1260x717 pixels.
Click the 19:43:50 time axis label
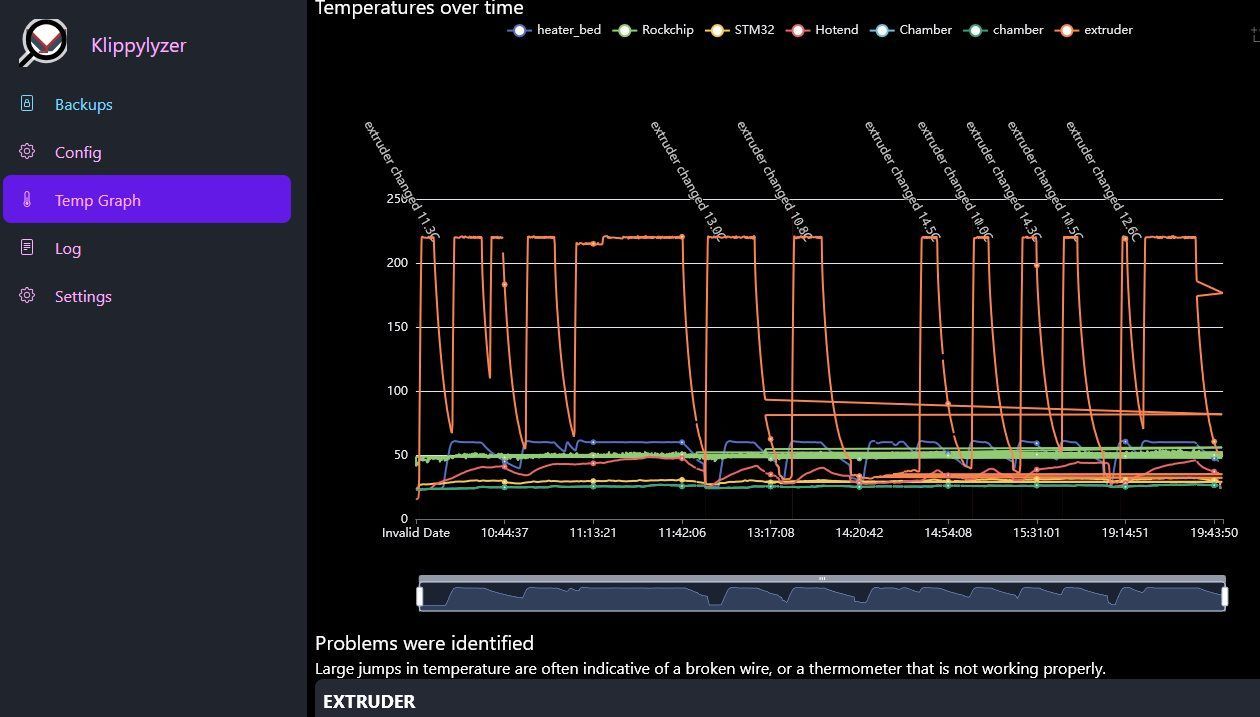click(1213, 533)
